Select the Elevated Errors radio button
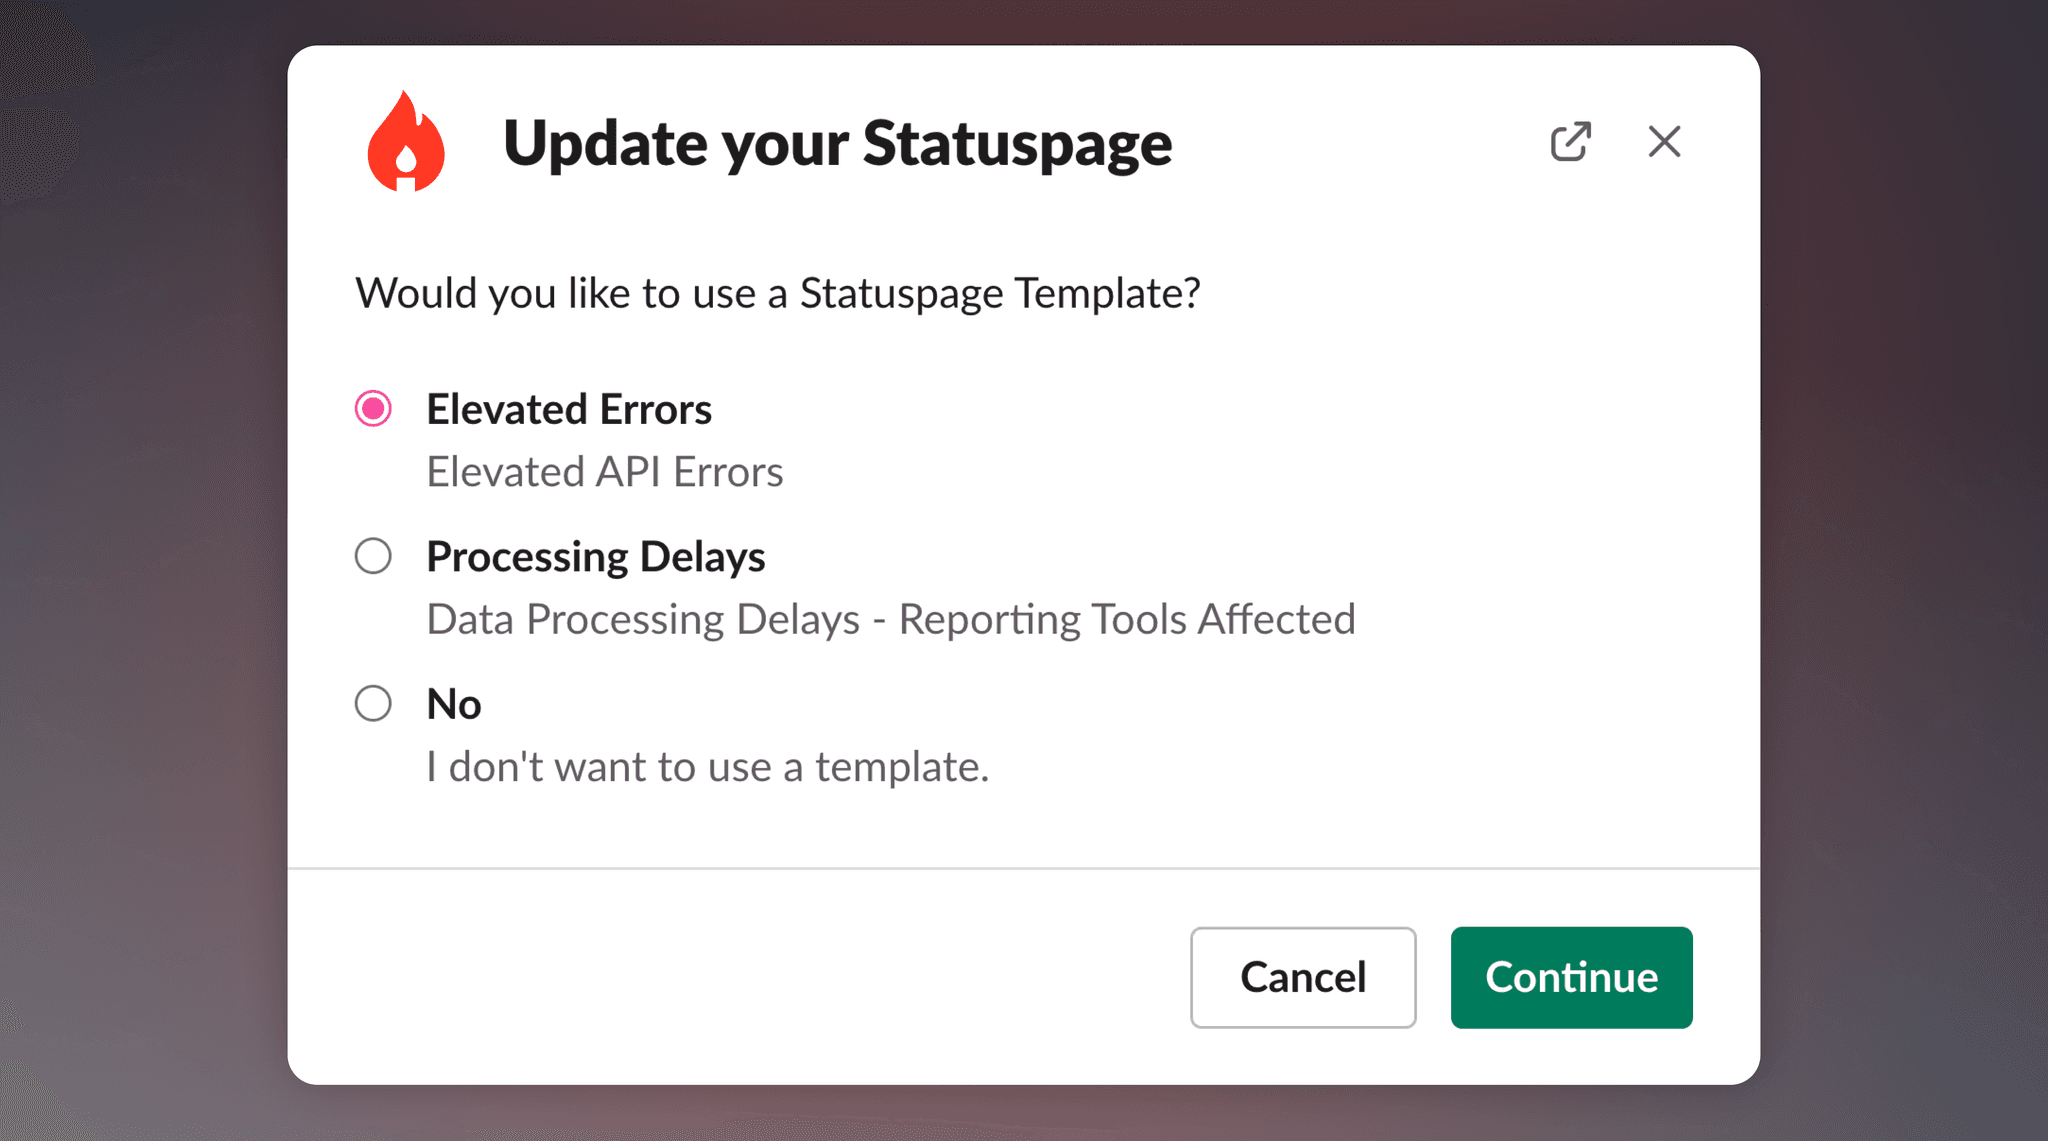Image resolution: width=2048 pixels, height=1141 pixels. point(373,408)
